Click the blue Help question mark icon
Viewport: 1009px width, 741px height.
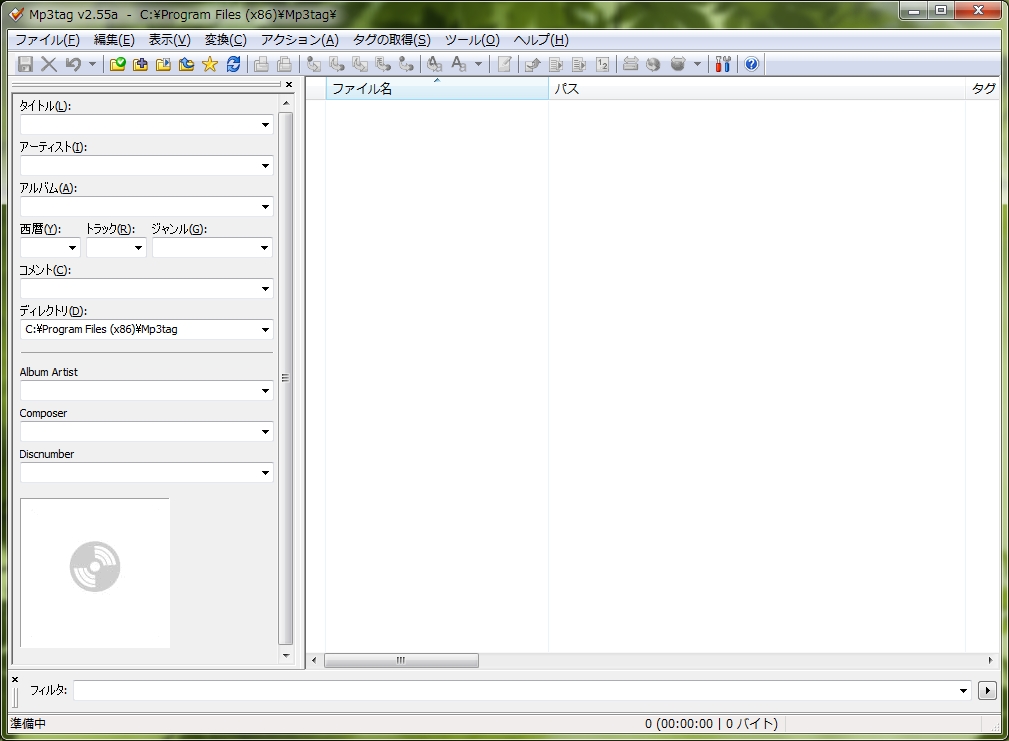click(x=751, y=64)
